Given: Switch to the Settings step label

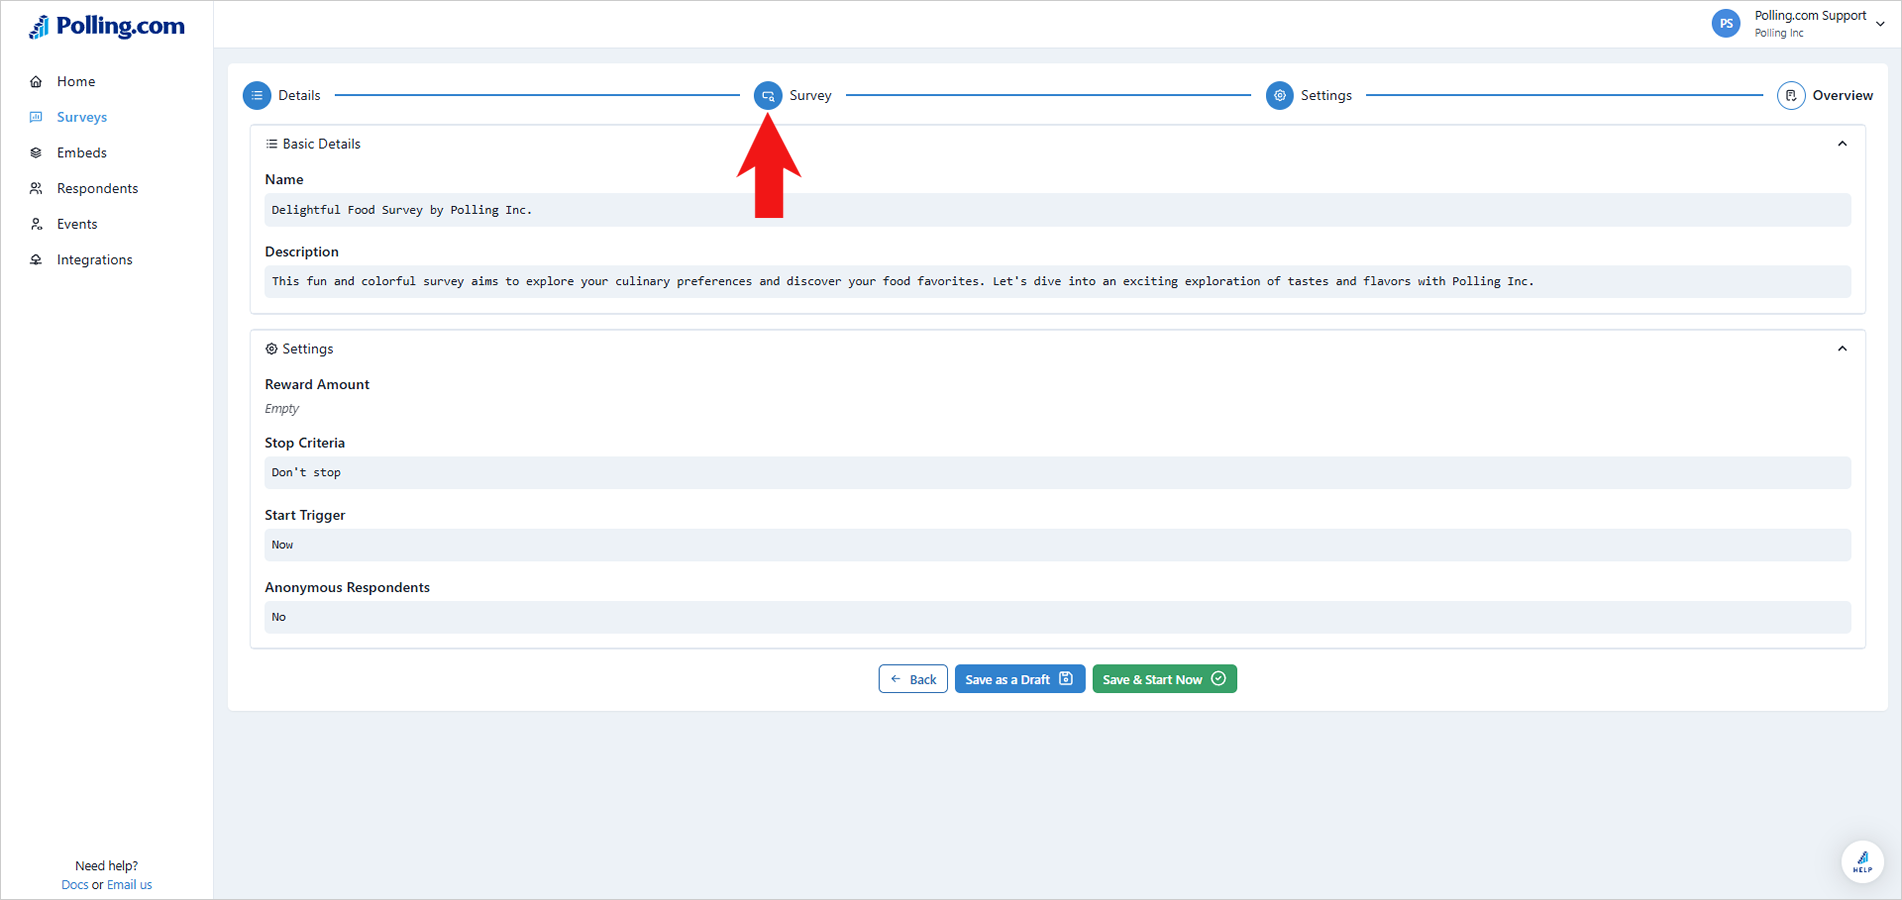Looking at the screenshot, I should coord(1326,95).
